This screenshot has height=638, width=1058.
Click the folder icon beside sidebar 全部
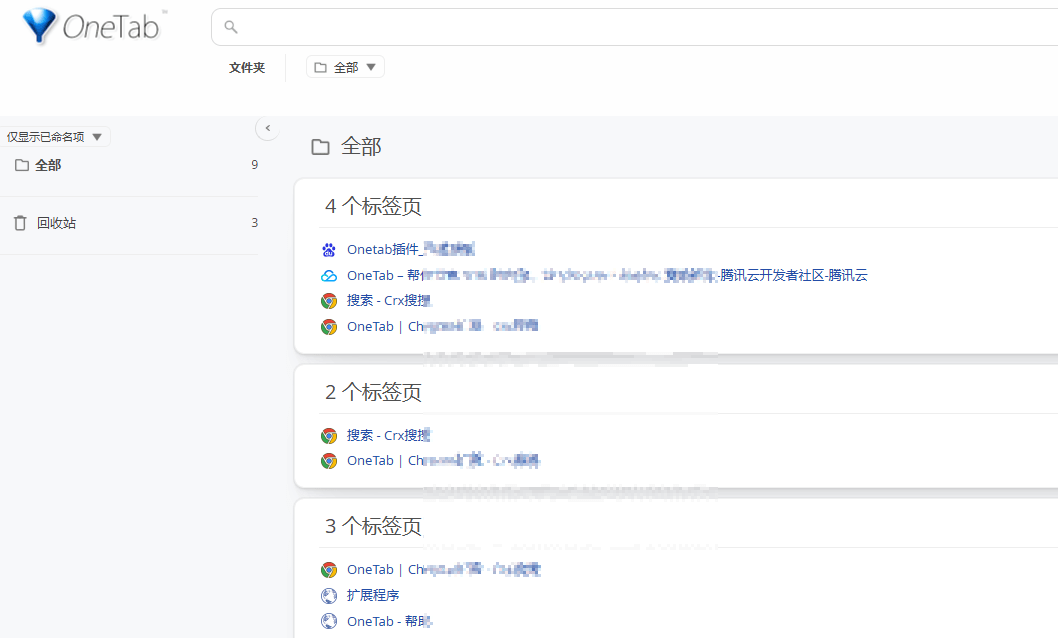click(x=22, y=165)
